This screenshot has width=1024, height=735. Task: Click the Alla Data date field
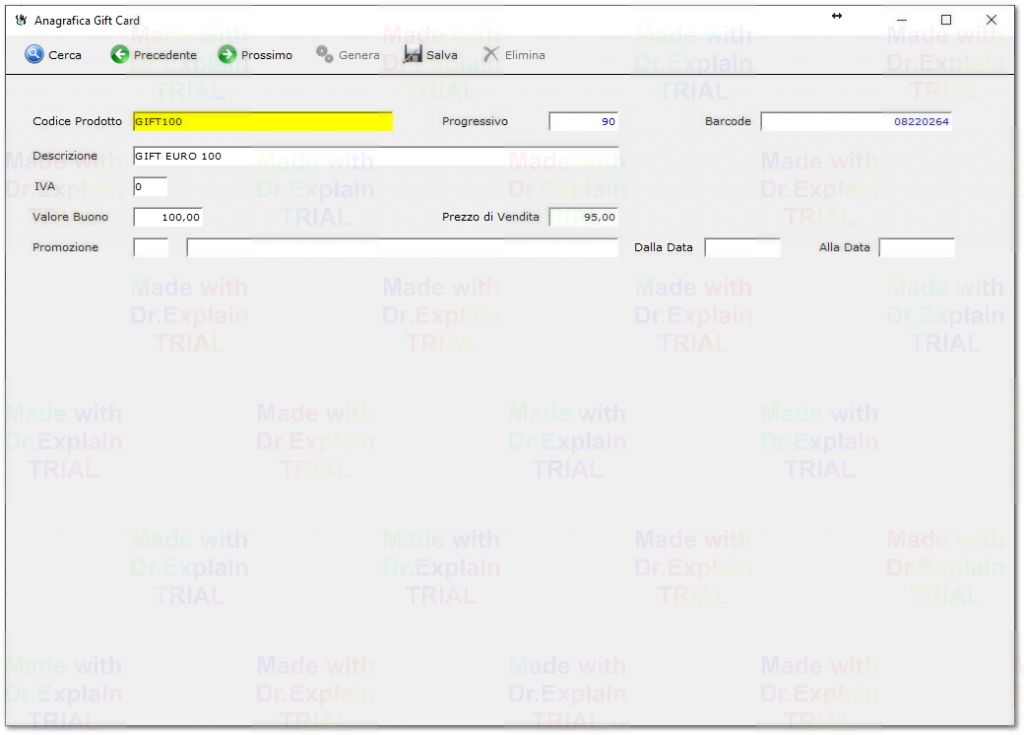coord(916,247)
